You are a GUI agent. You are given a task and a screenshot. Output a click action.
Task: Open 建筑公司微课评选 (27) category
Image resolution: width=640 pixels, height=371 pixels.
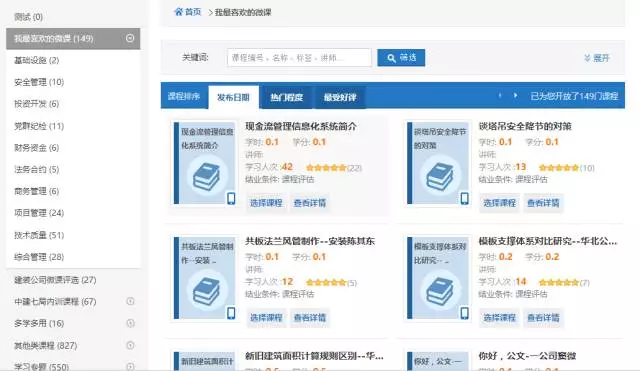click(56, 280)
